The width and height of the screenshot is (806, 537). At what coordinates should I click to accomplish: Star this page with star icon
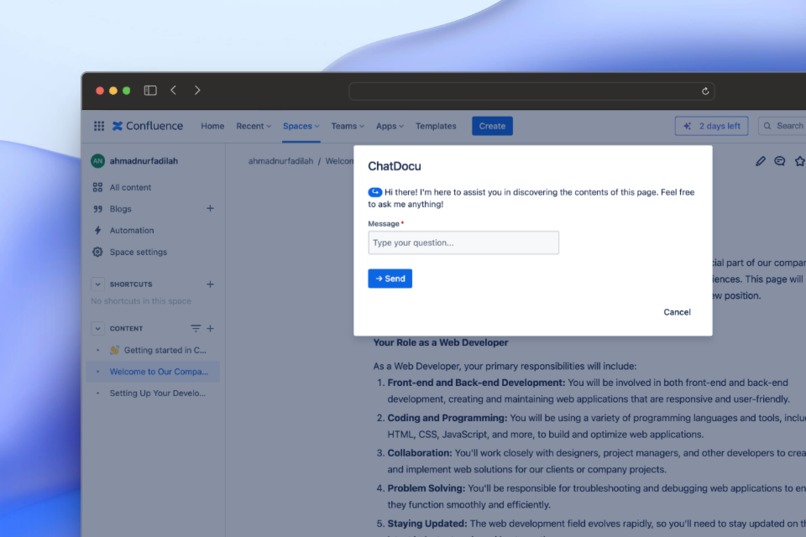coord(800,161)
